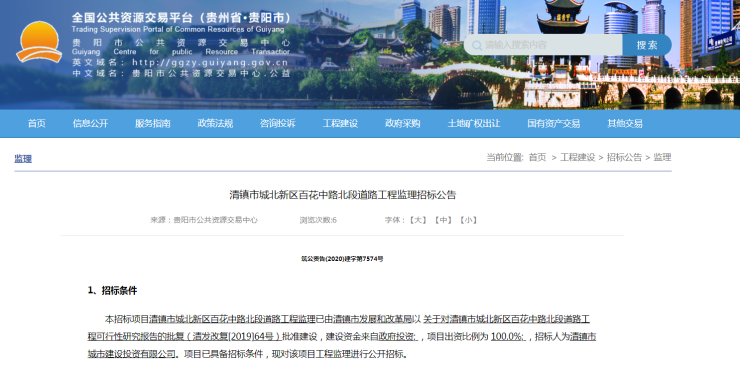Click the orange sun site logo
The height and width of the screenshot is (376, 740).
point(39,42)
